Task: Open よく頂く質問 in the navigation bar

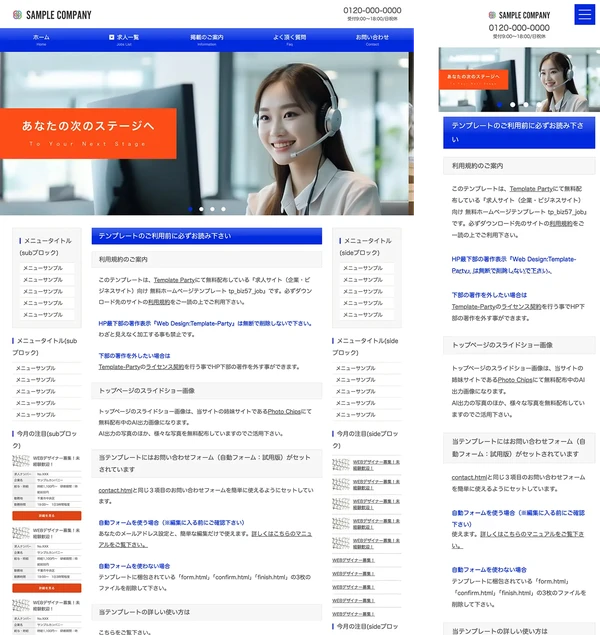Action: (289, 39)
